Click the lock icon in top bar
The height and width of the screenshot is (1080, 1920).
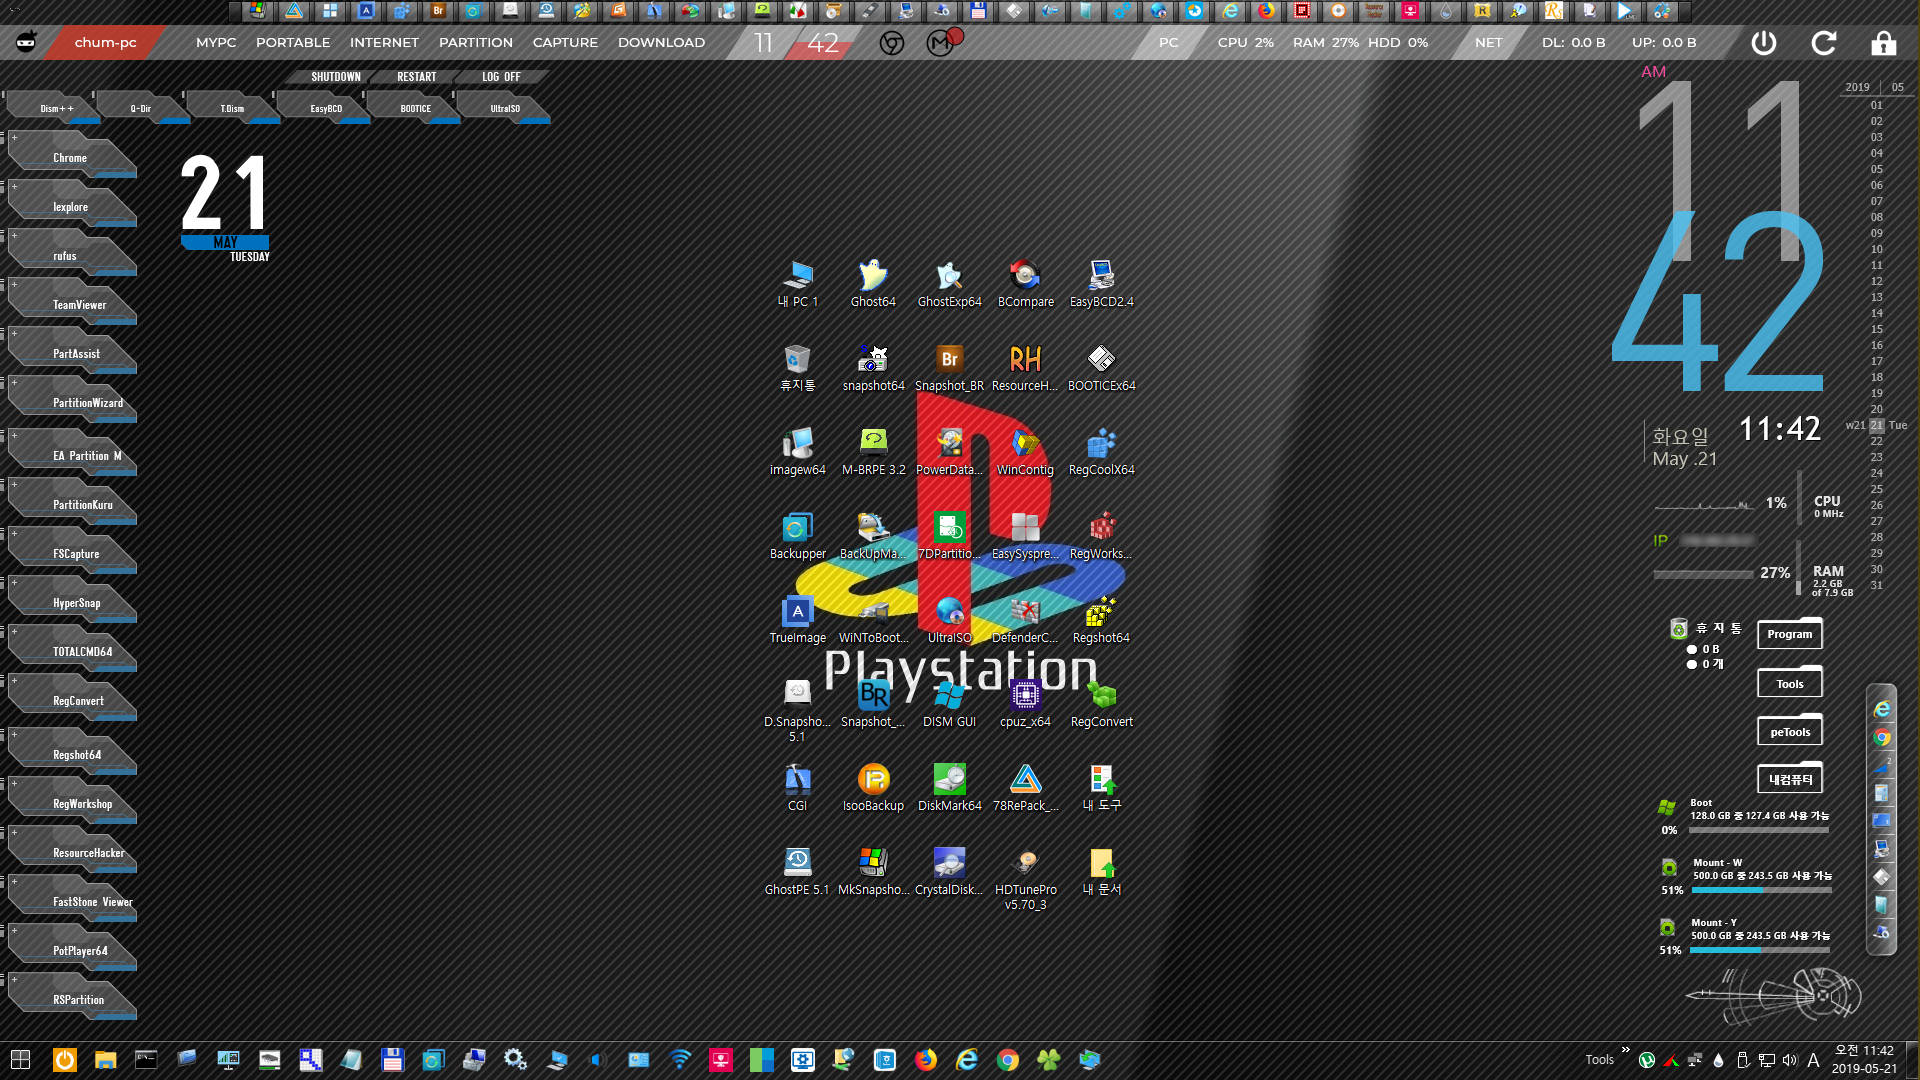[1884, 43]
